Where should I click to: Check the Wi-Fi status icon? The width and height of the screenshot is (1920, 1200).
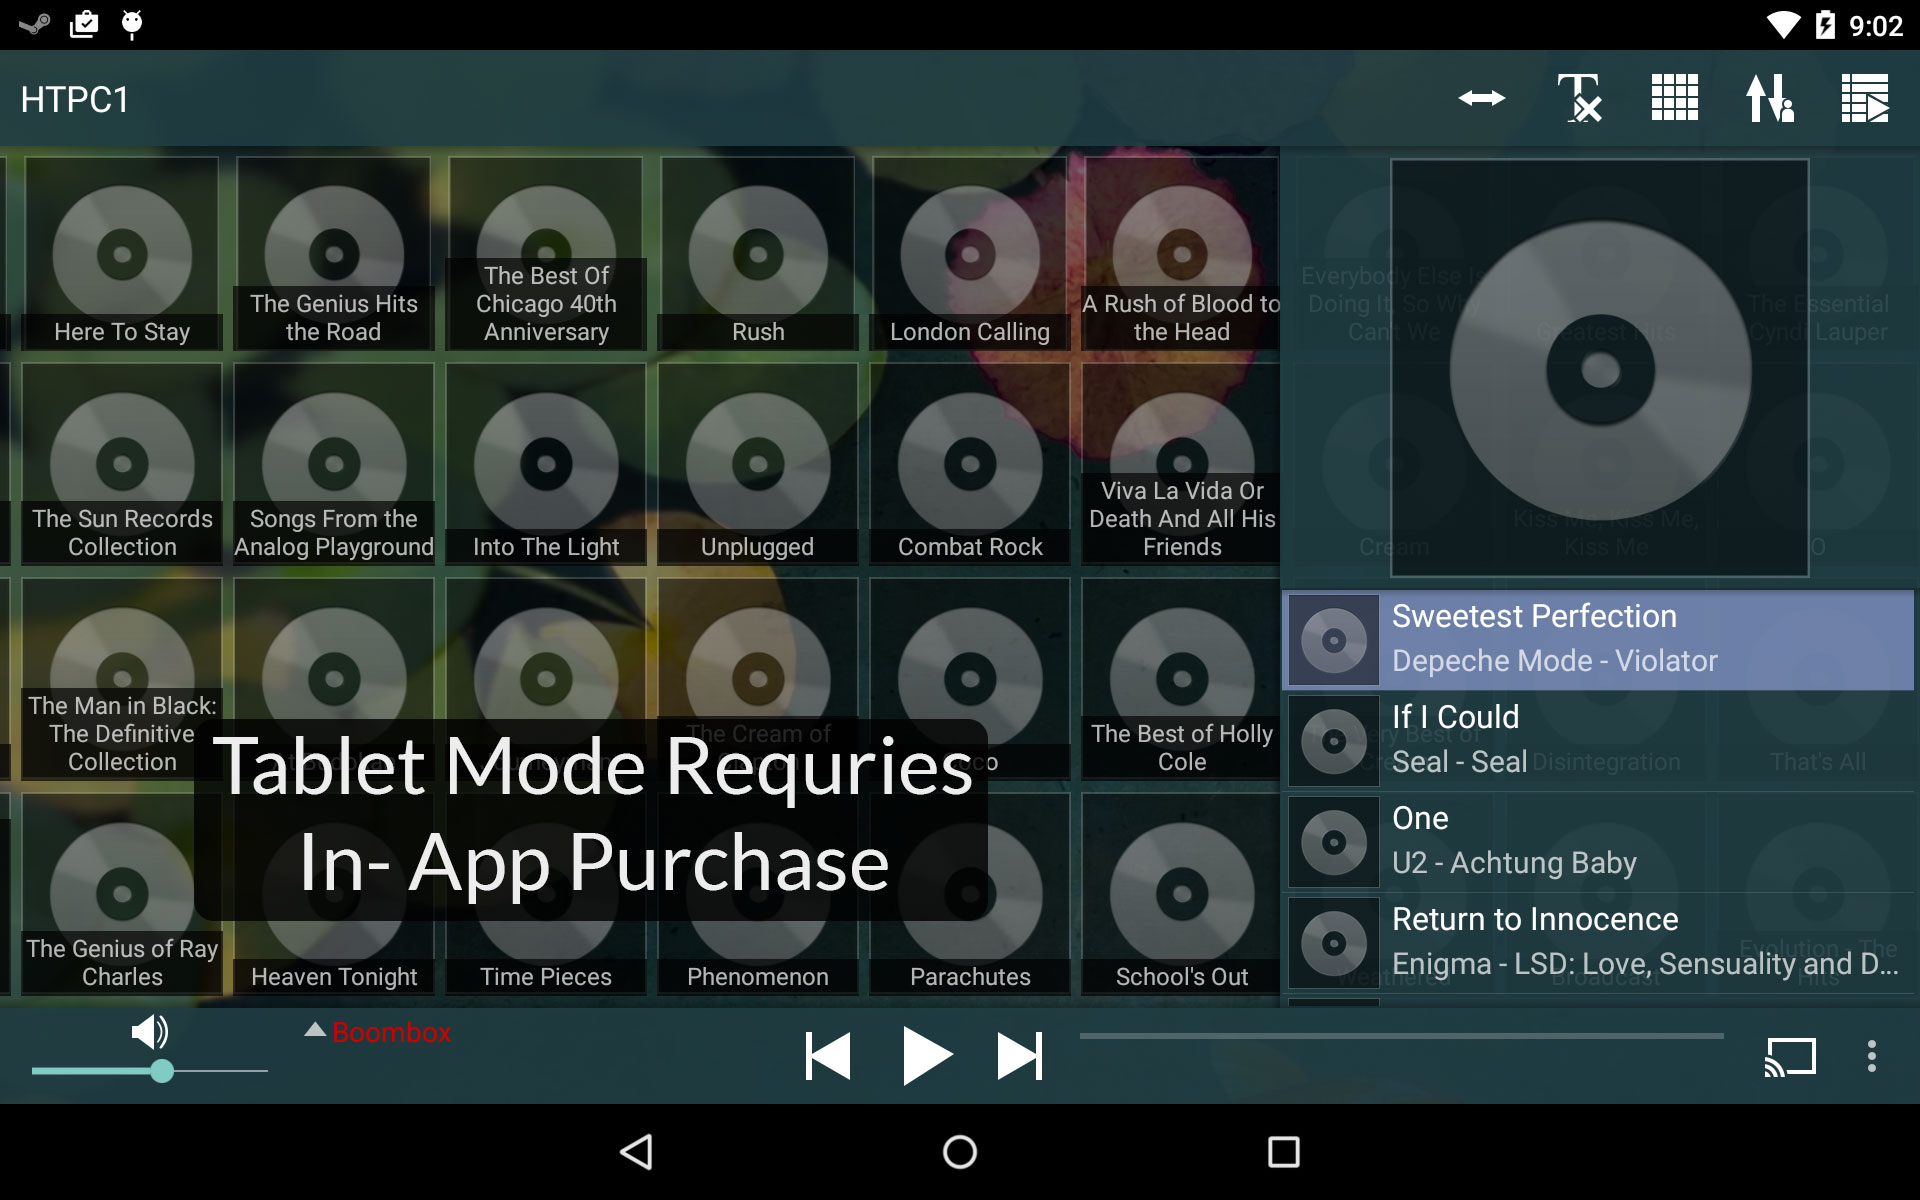(1783, 25)
